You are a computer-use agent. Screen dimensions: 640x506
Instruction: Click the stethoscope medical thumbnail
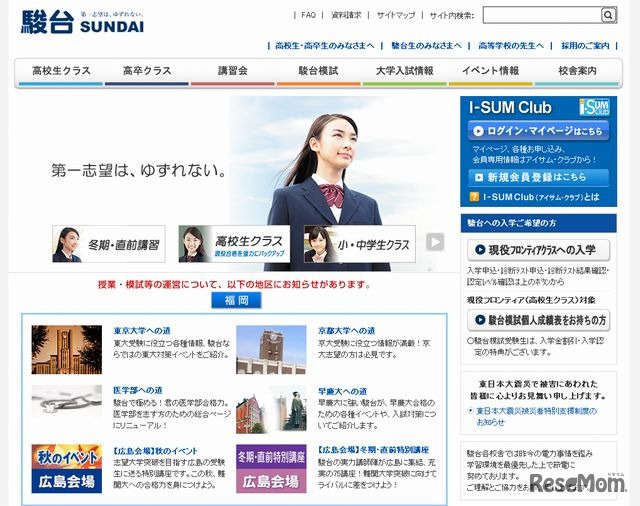point(67,402)
